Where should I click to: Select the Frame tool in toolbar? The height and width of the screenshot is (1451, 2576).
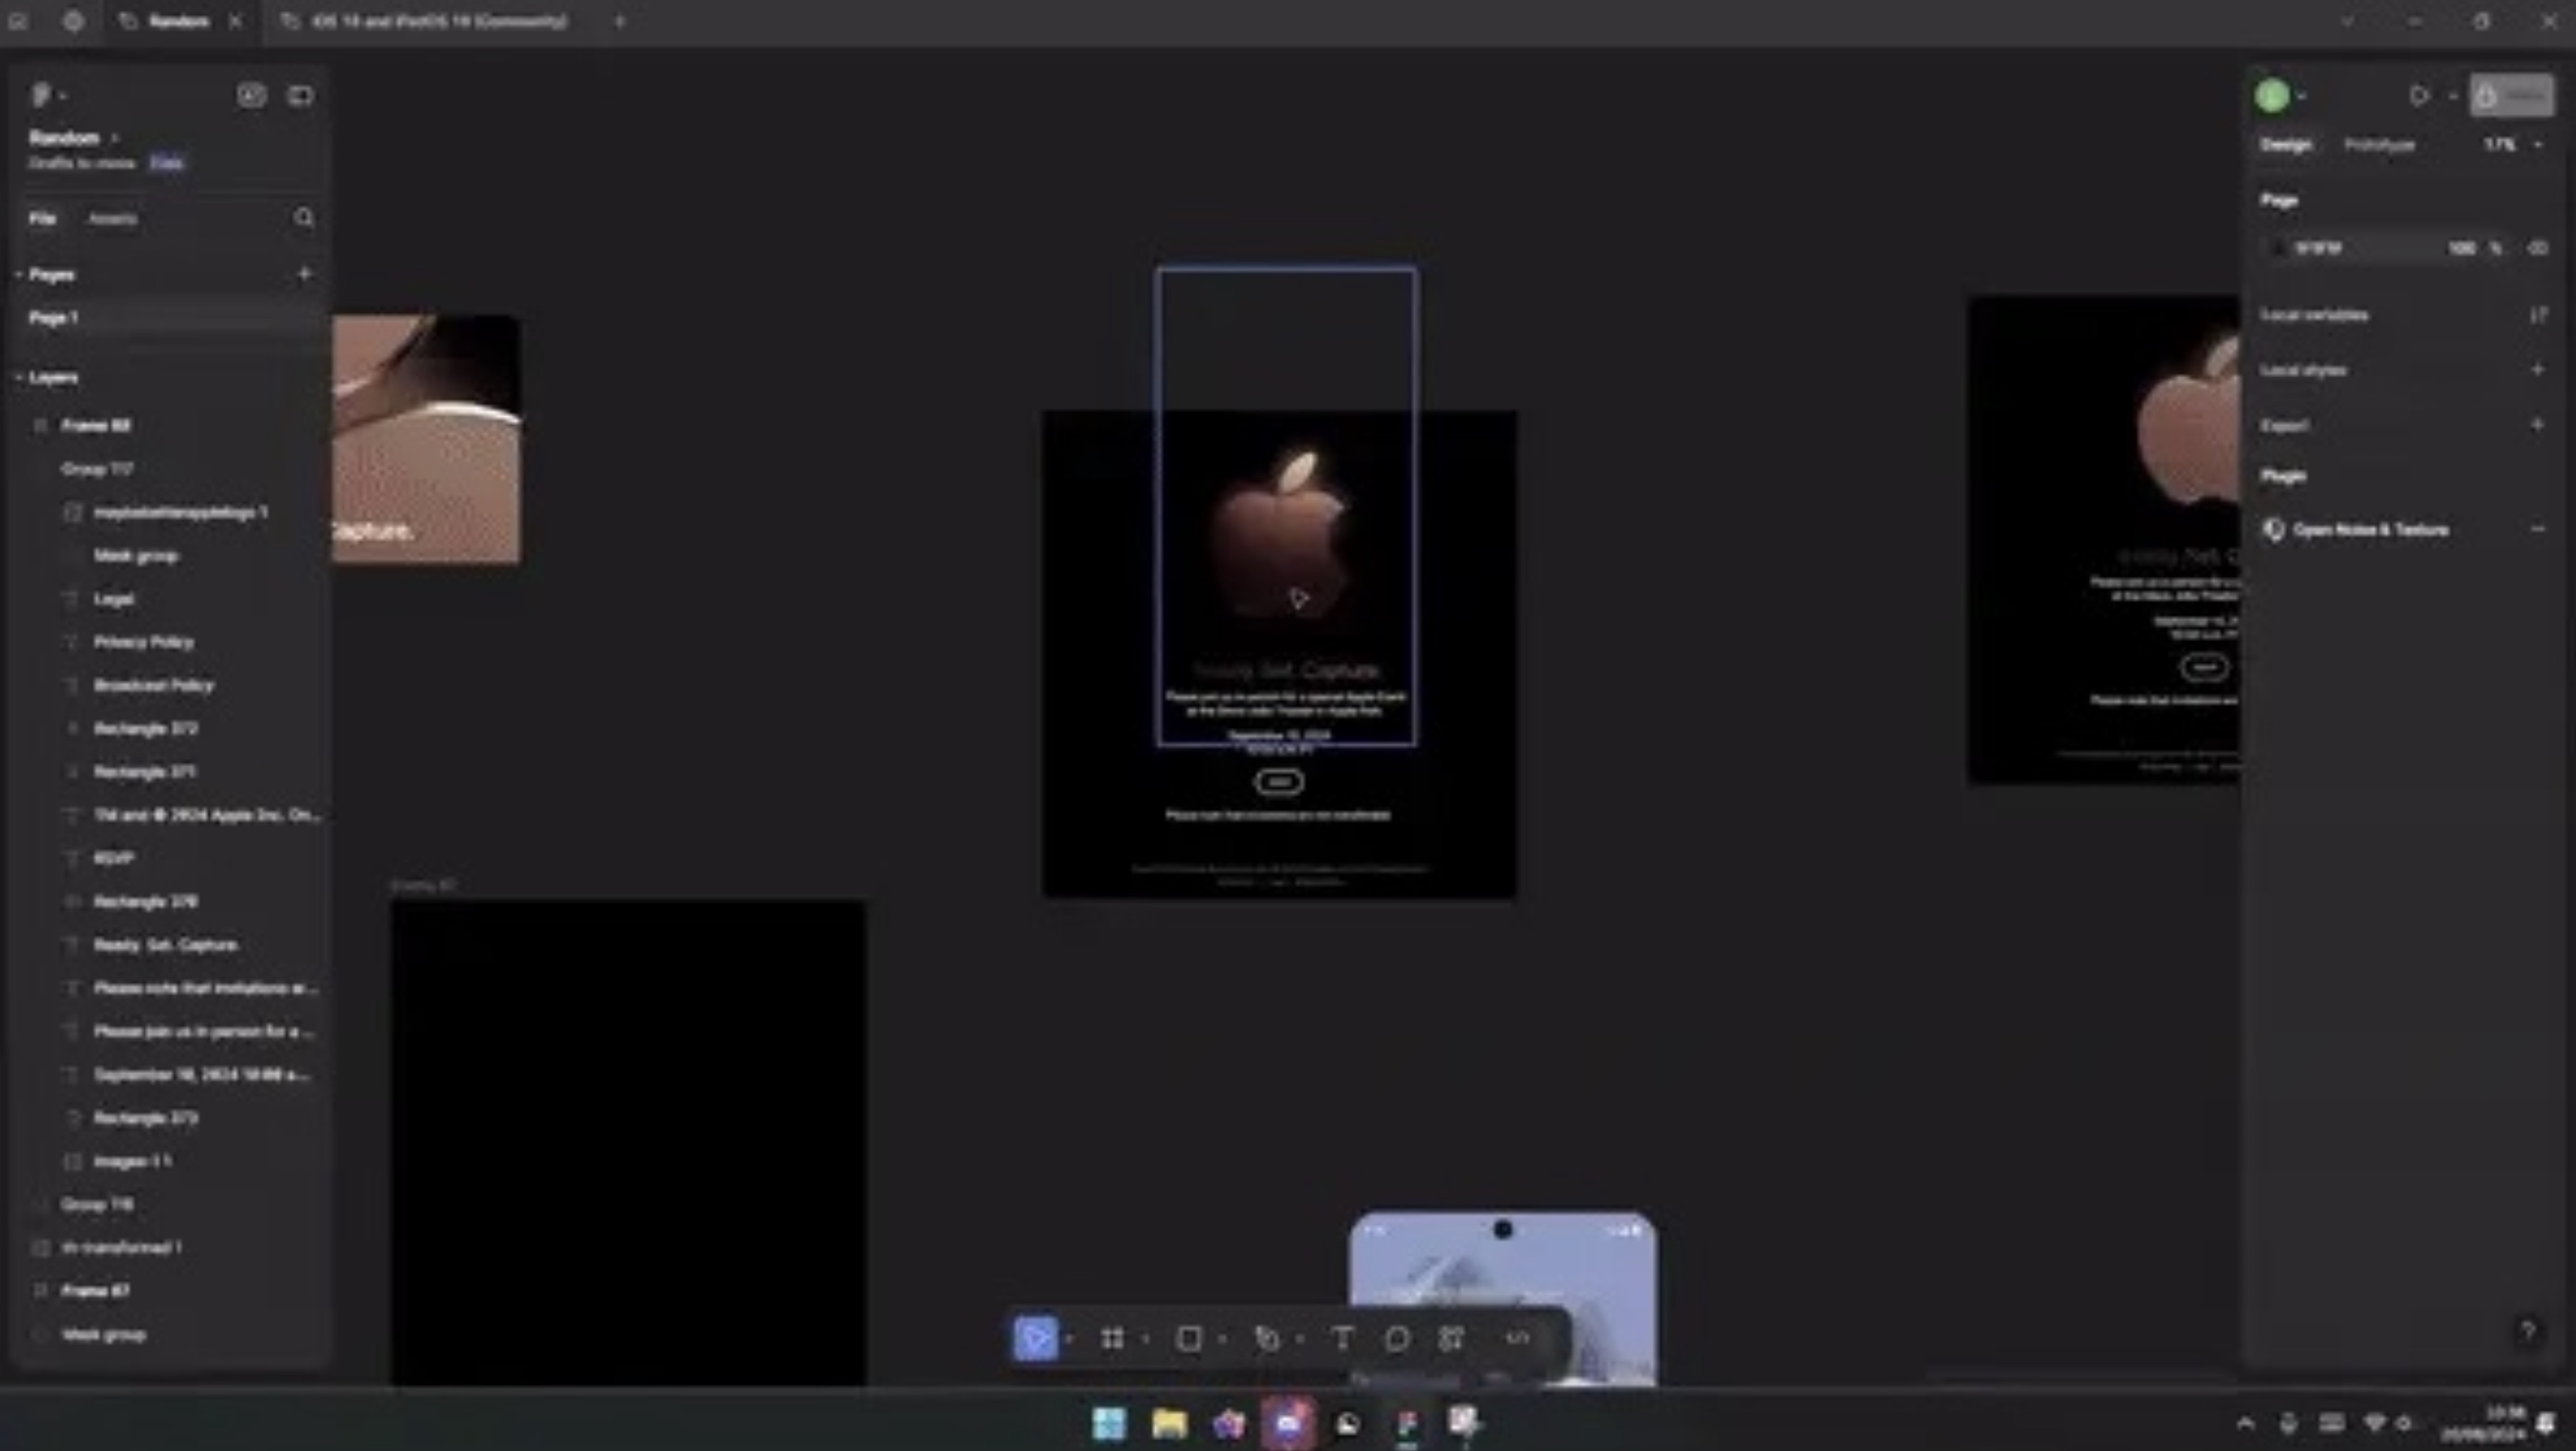1112,1339
